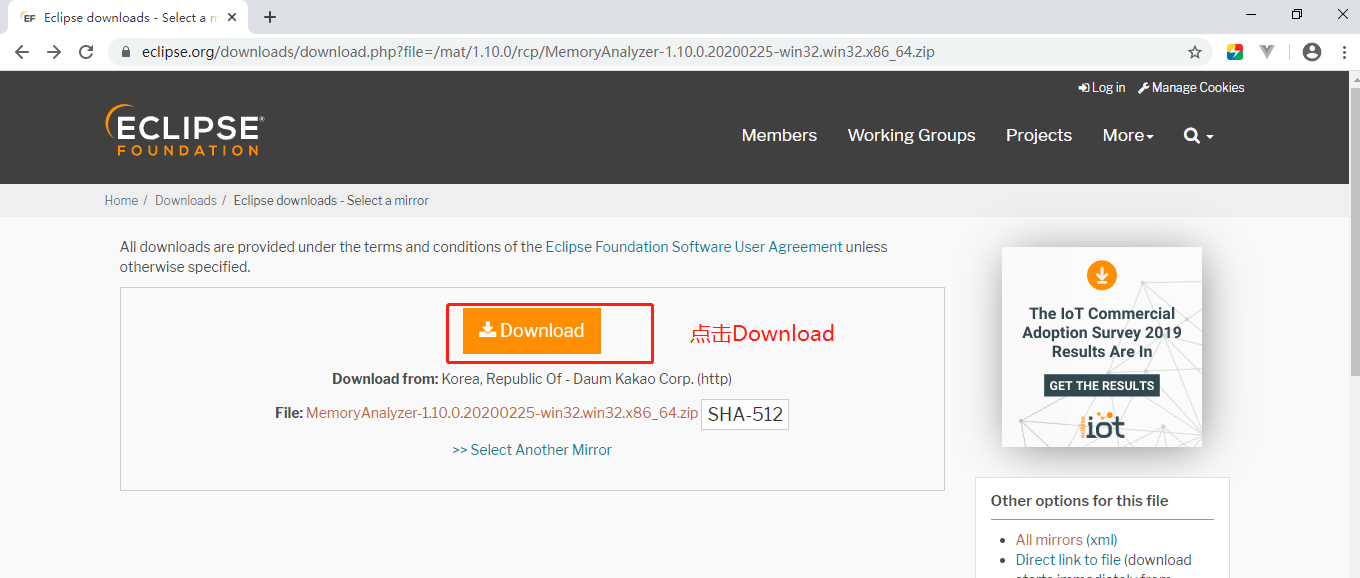Go back with the browser back arrow
Screen dimensions: 1360x578
coord(22,52)
